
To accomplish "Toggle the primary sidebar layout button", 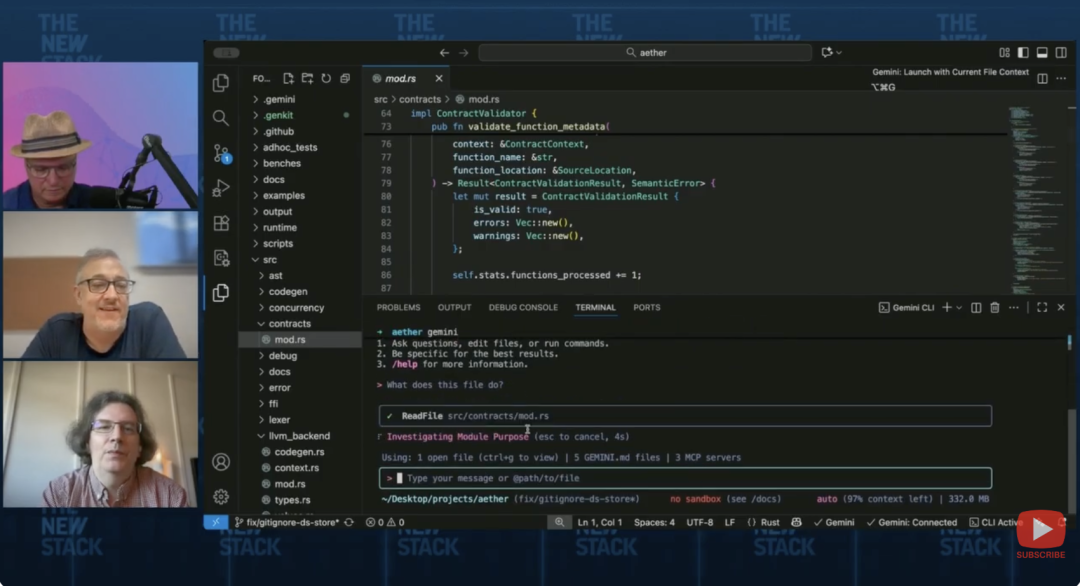I will pyautogui.click(x=1023, y=53).
